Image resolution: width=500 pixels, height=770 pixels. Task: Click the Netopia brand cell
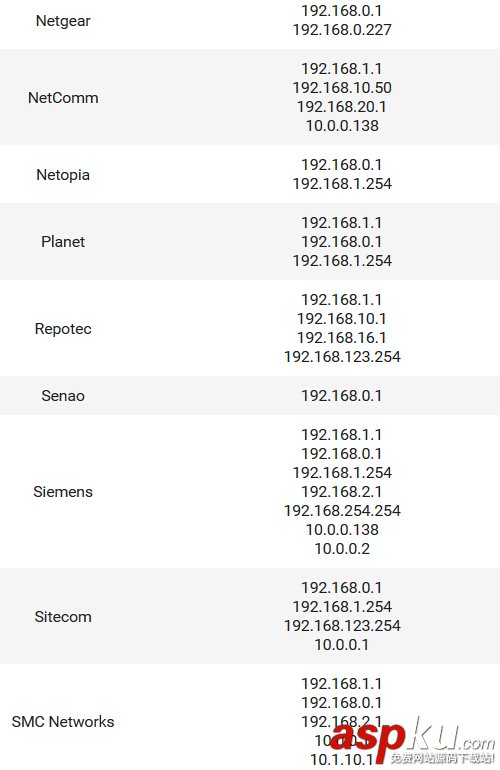tap(63, 175)
